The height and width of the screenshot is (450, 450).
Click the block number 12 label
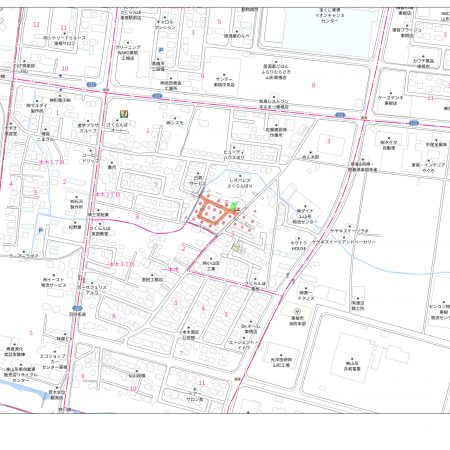[36, 24]
